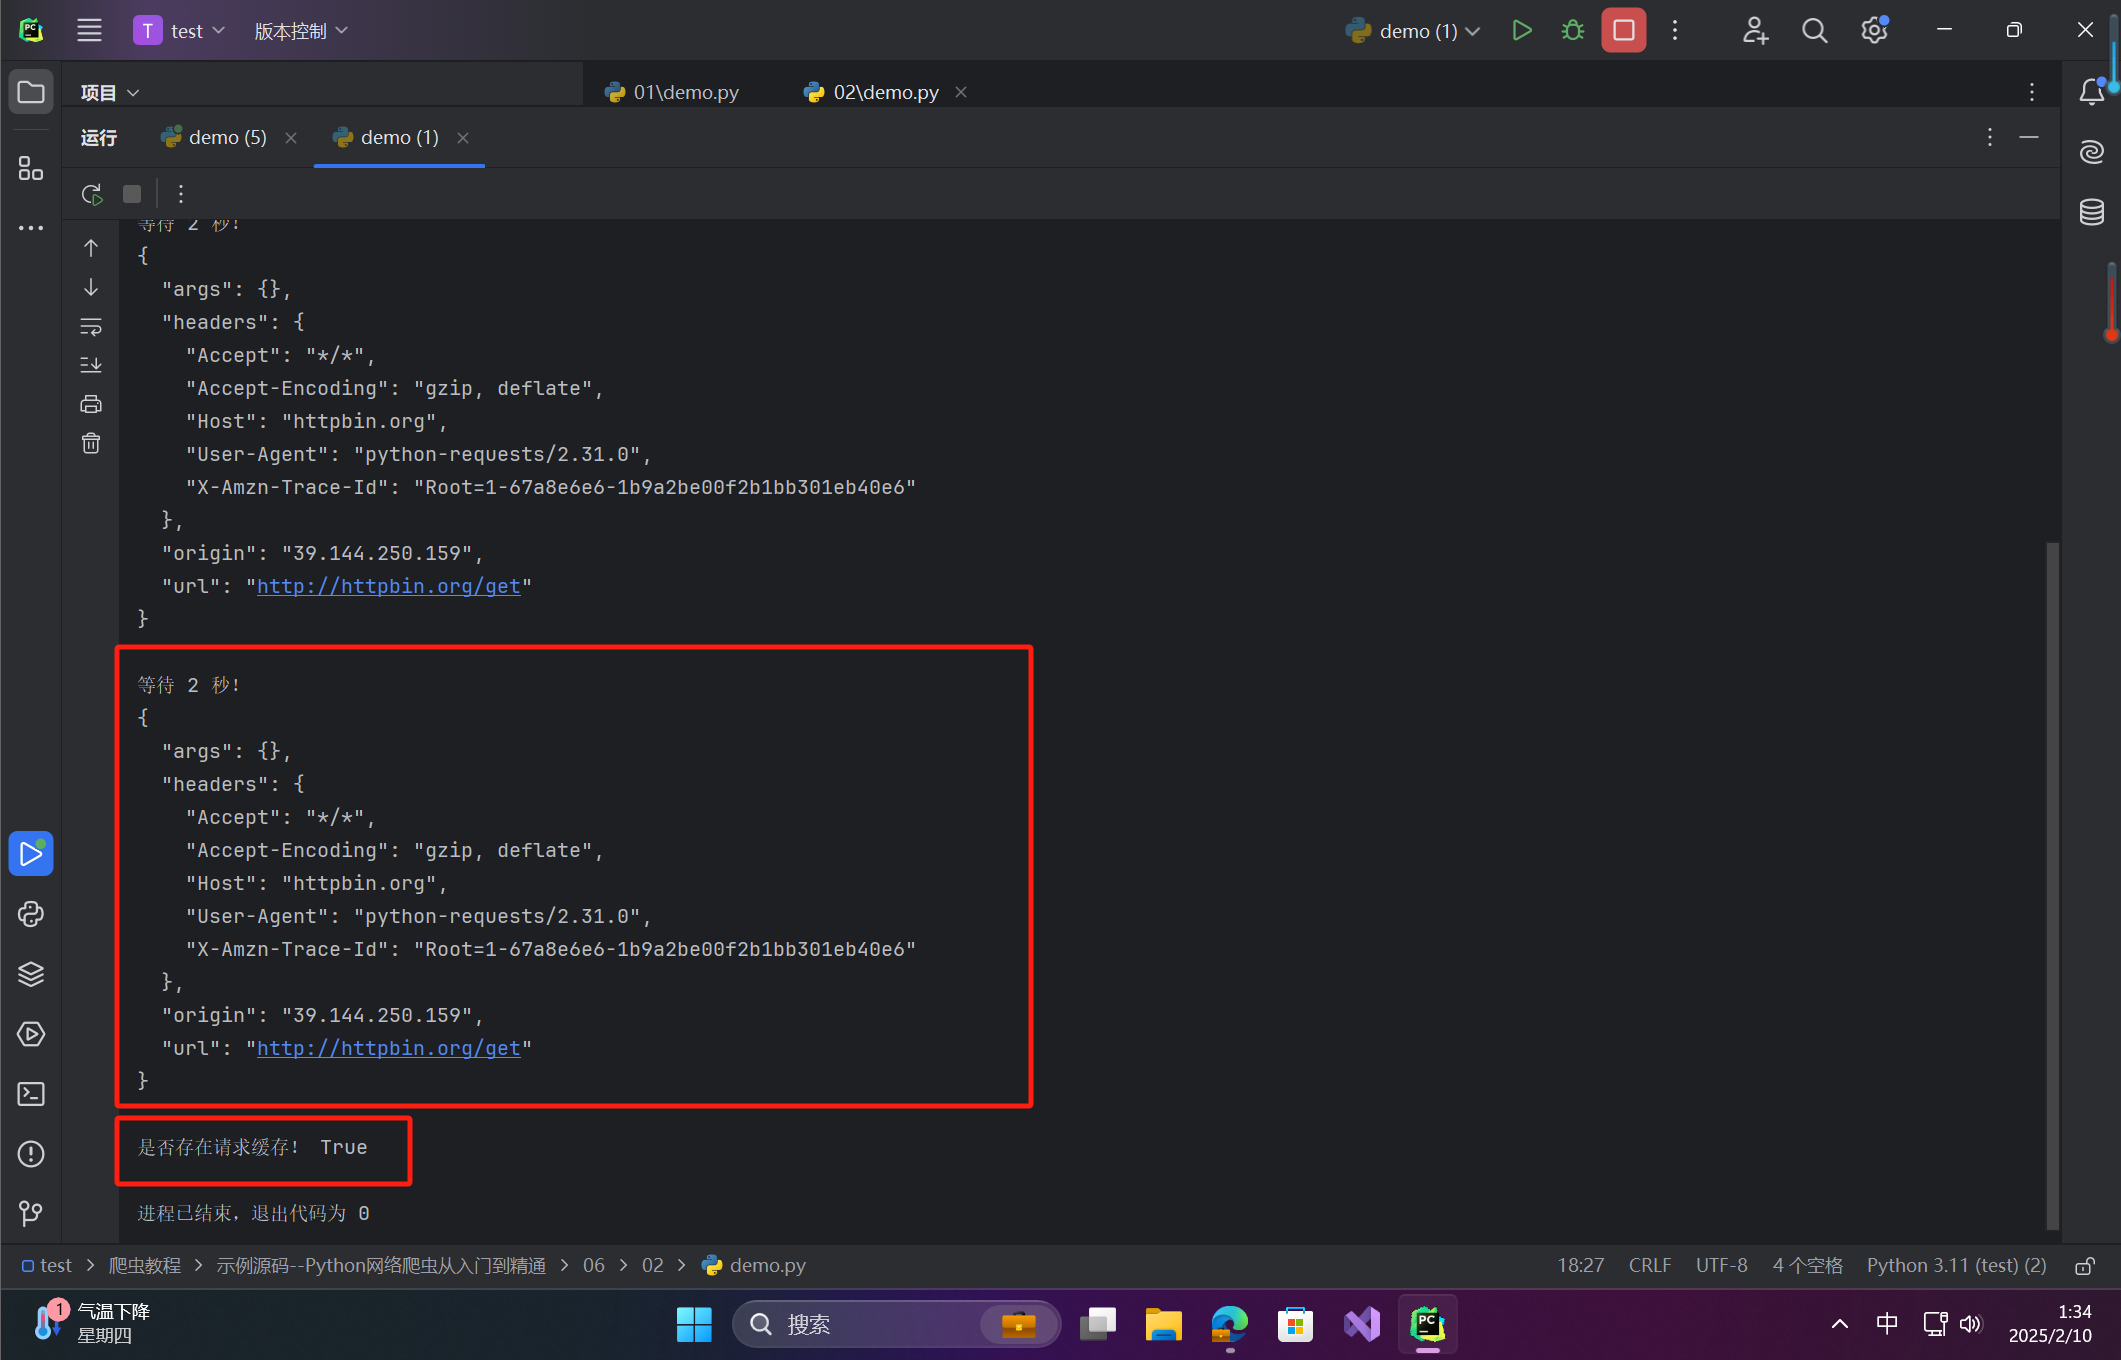Open the demo (1) run configuration dropdown

coord(1413,30)
